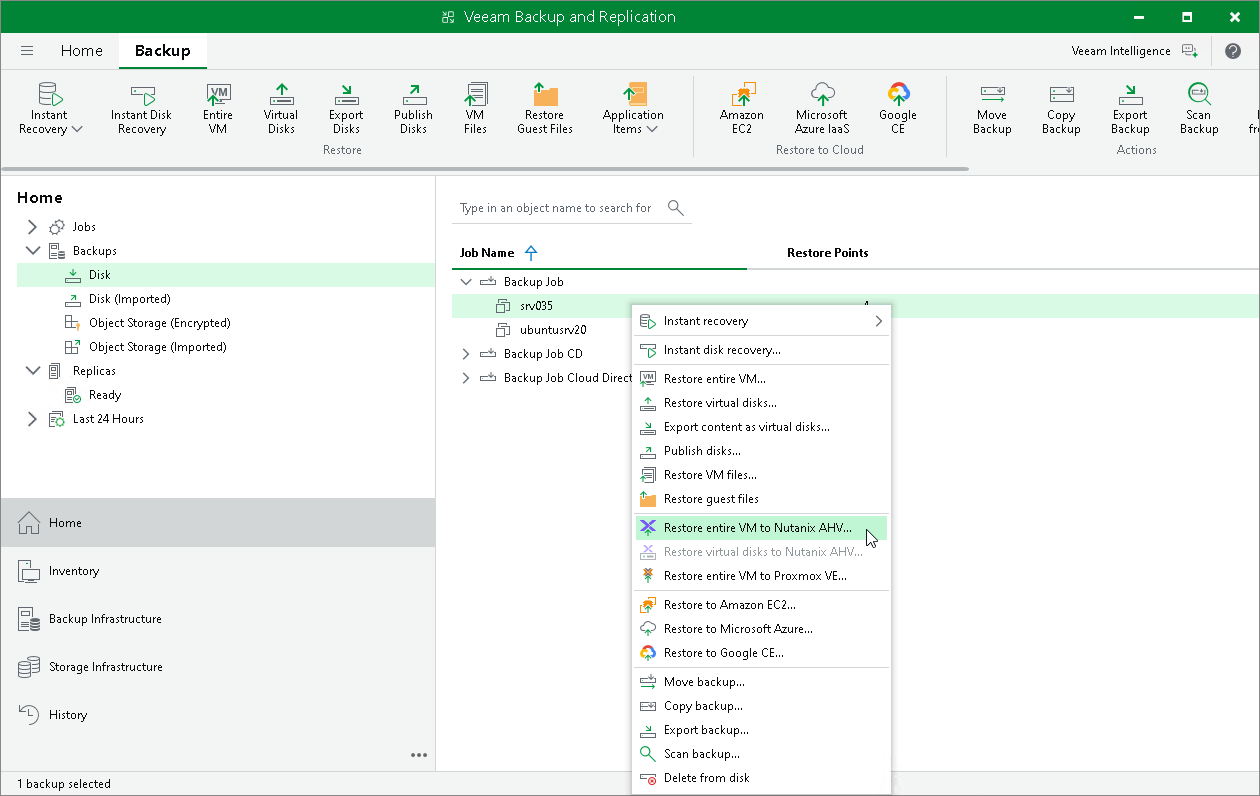Choose Delete from disk menu item
Viewport: 1260px width, 796px height.
[761, 778]
